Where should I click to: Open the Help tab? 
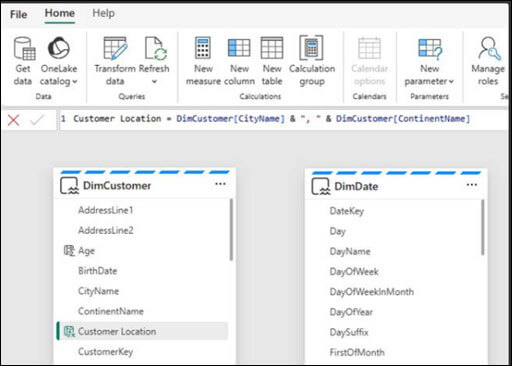103,14
